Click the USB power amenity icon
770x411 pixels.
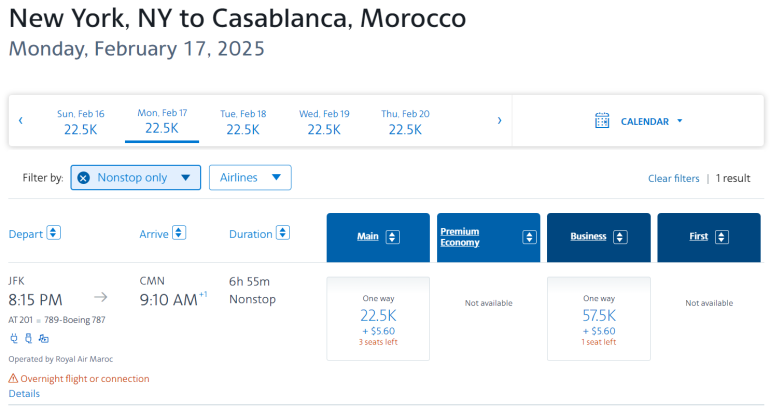click(28, 338)
